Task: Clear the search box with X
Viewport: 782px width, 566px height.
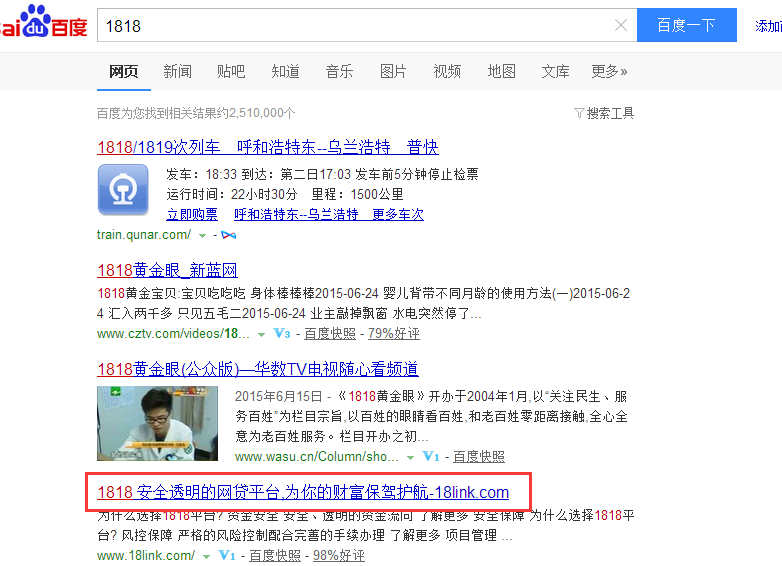Action: tap(620, 26)
